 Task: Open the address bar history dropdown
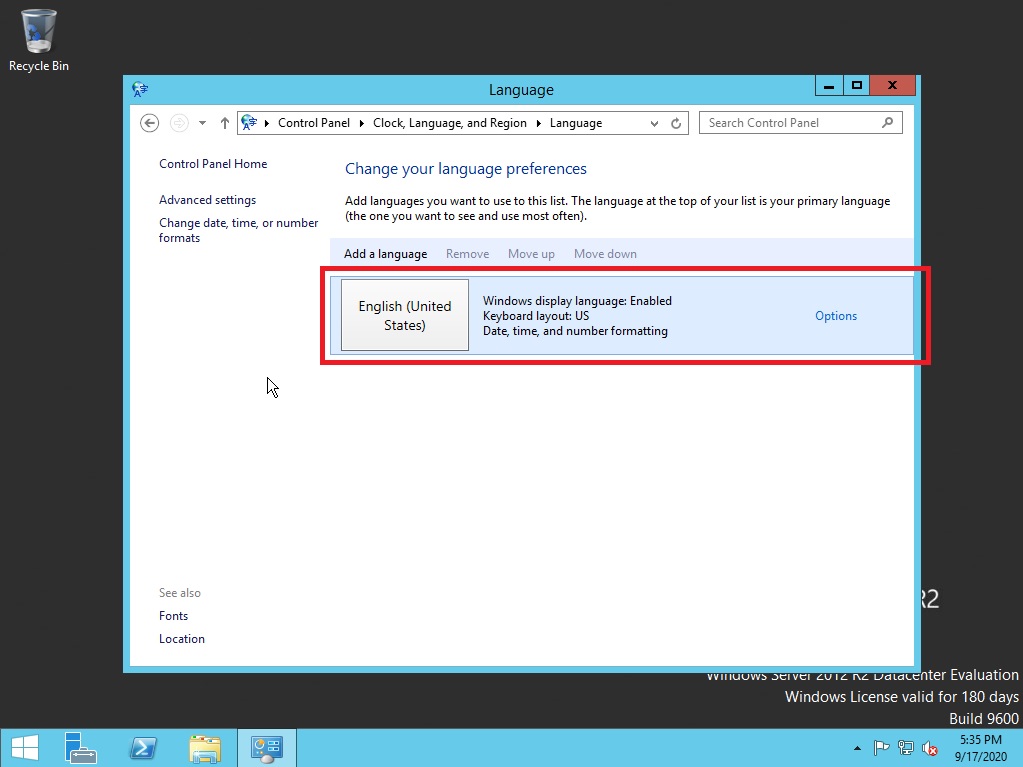(654, 123)
